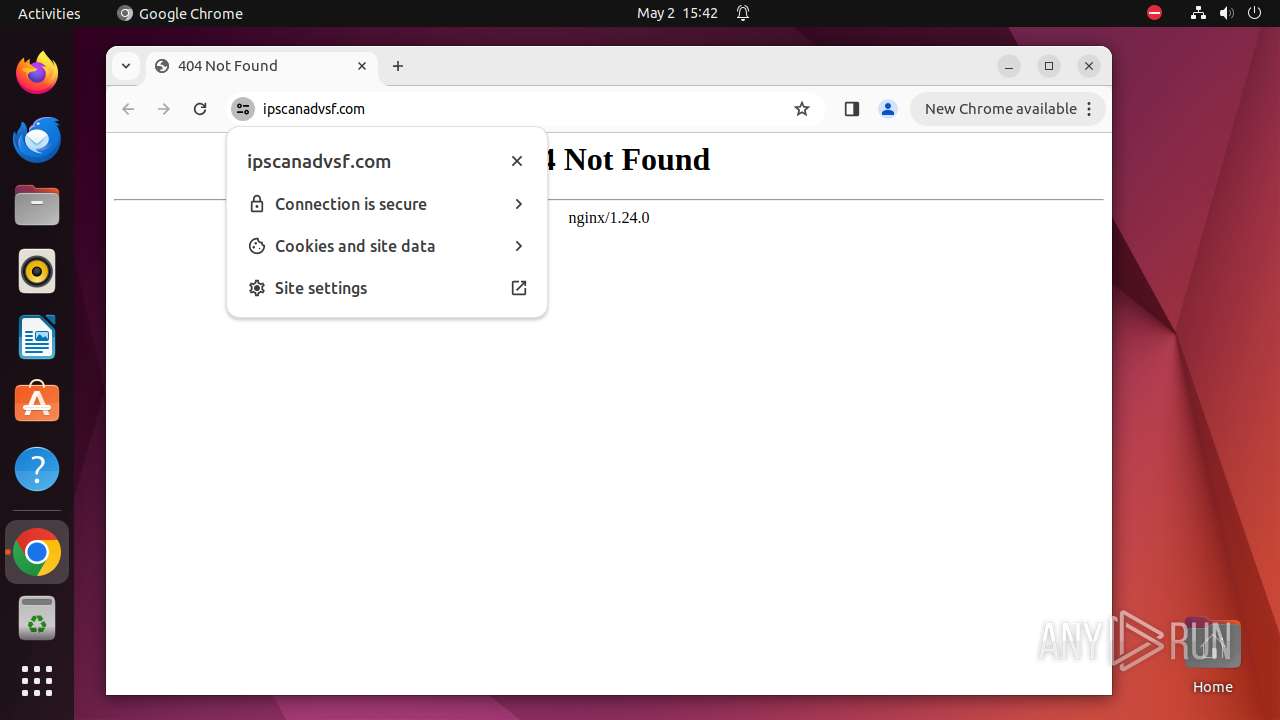Click external link icon beside Site settings
Image resolution: width=1280 pixels, height=720 pixels.
[x=519, y=288]
